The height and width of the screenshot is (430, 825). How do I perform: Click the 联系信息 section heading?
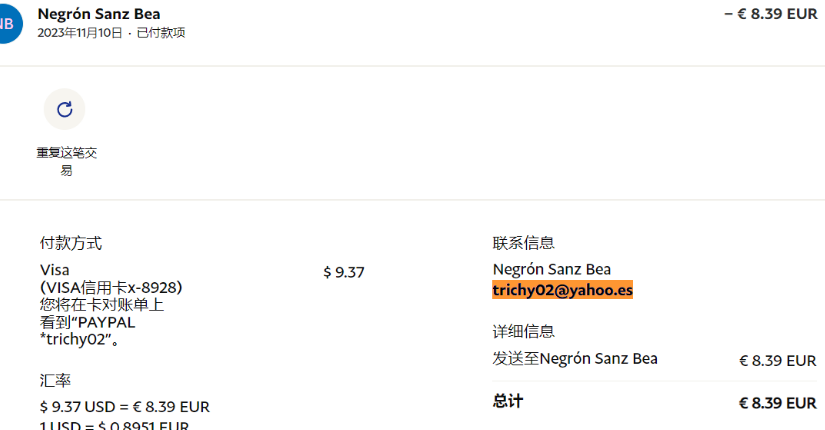[x=523, y=243]
